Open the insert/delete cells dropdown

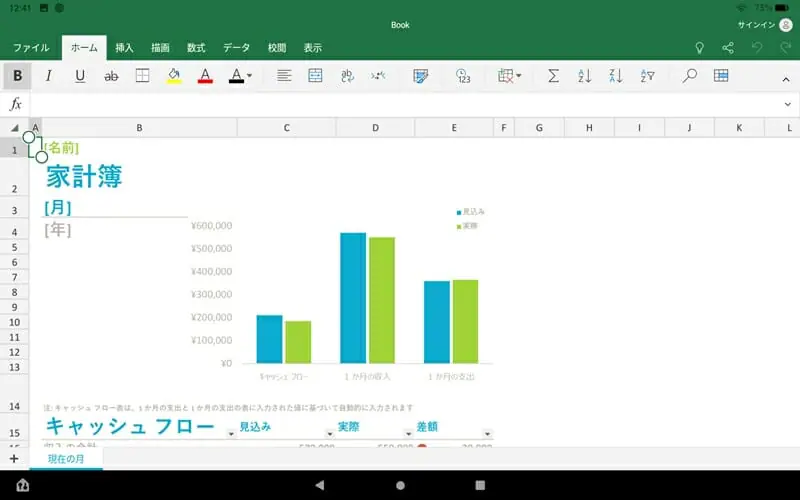pos(510,76)
